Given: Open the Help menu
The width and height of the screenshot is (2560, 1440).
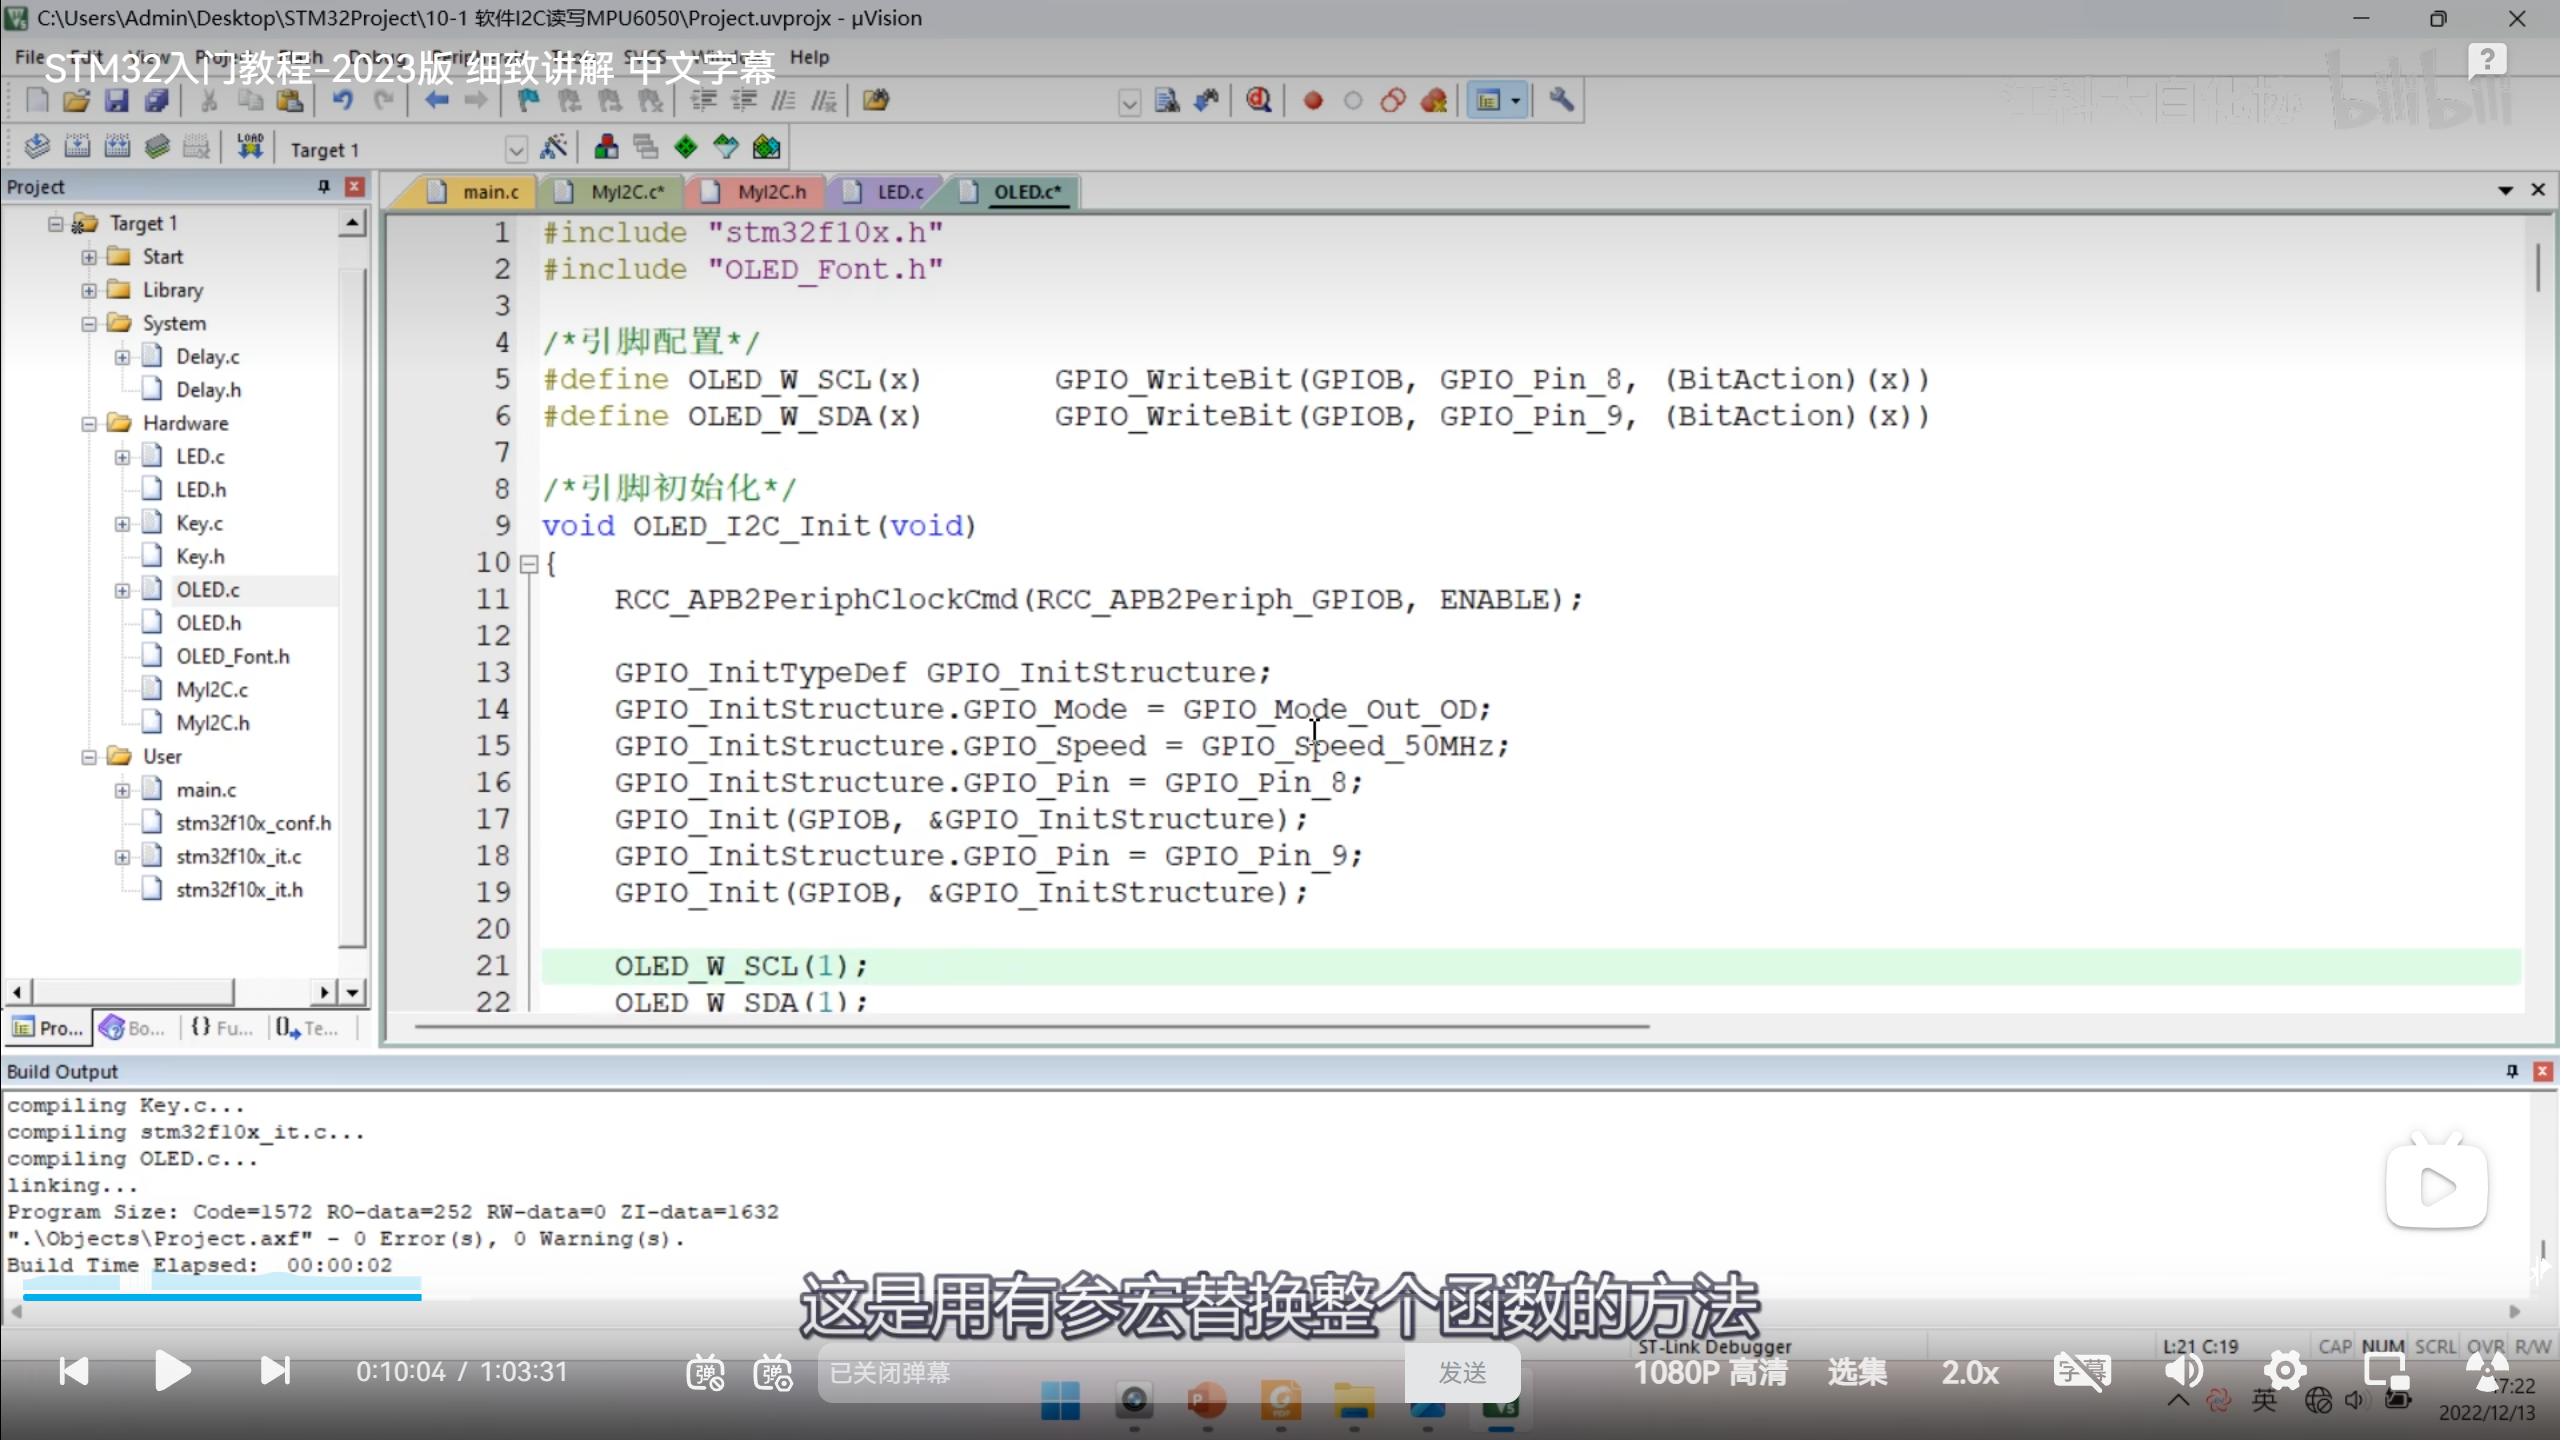Looking at the screenshot, I should (809, 57).
